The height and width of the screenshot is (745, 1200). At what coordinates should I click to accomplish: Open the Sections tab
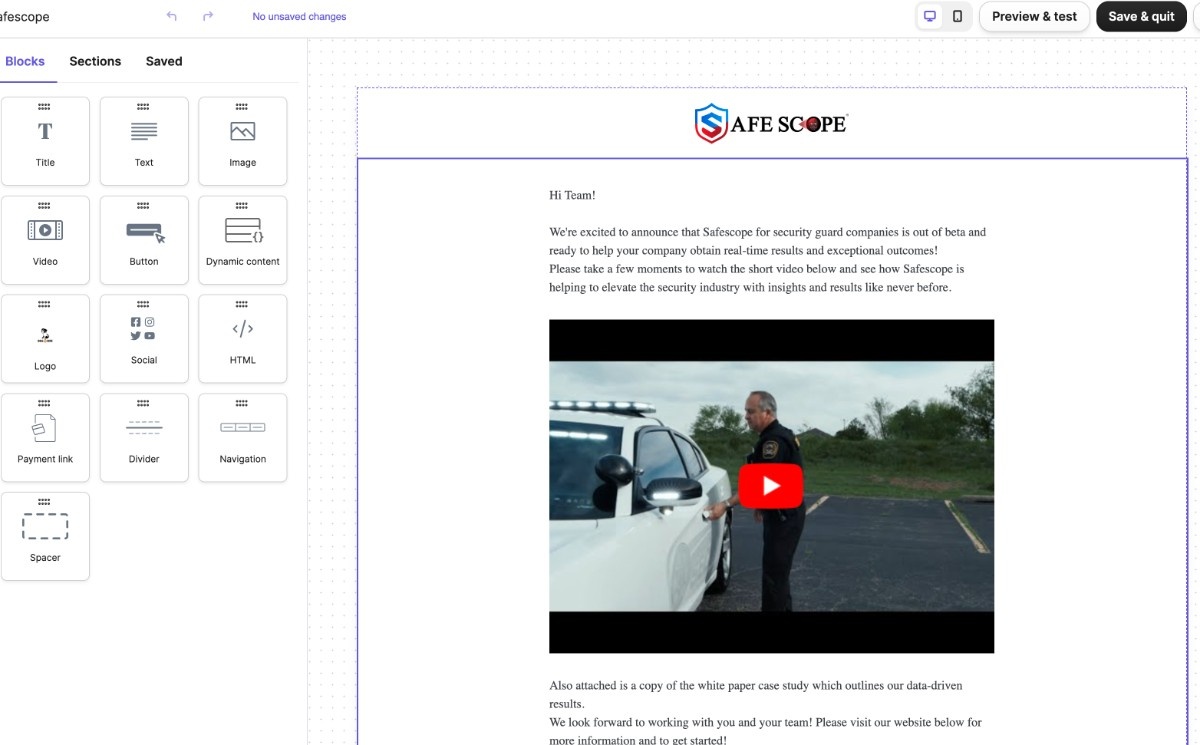point(95,61)
